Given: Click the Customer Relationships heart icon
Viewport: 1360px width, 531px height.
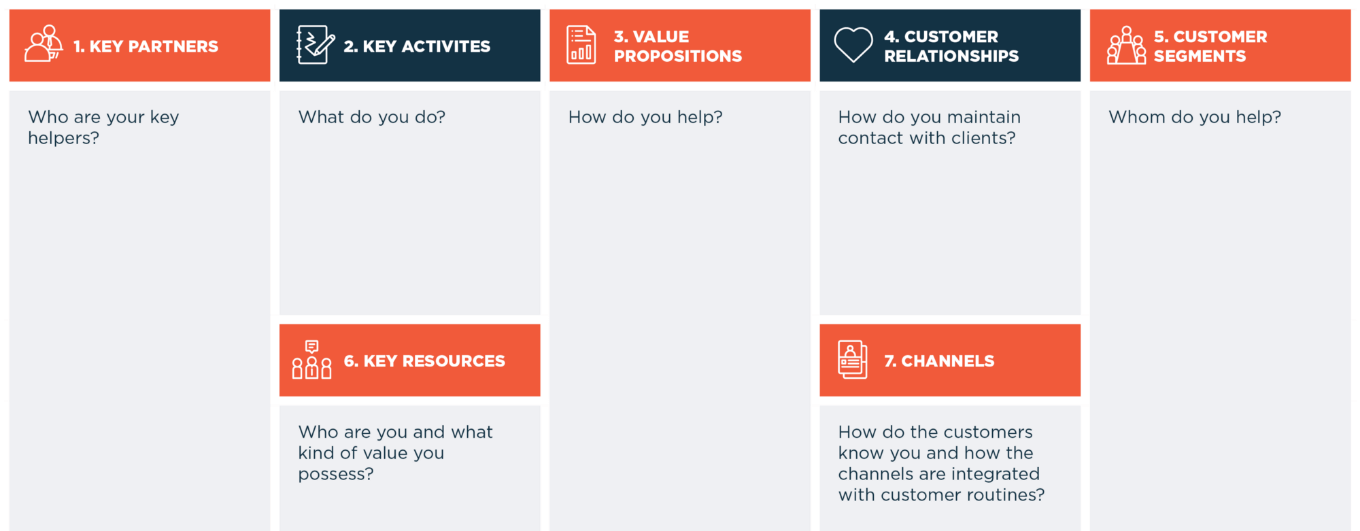Looking at the screenshot, I should 853,45.
